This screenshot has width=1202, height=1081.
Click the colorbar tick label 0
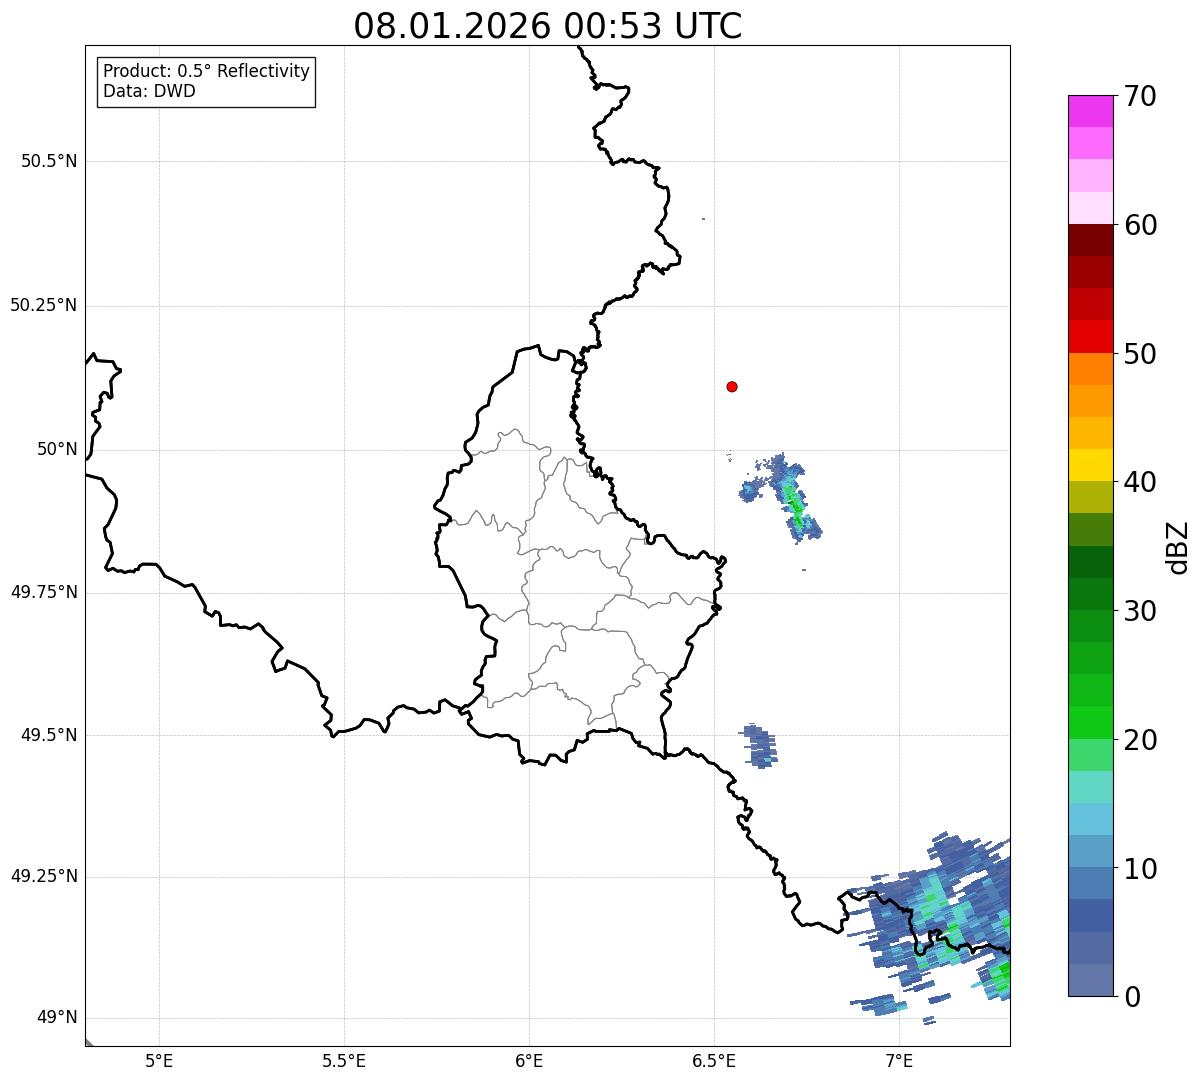pos(1131,997)
